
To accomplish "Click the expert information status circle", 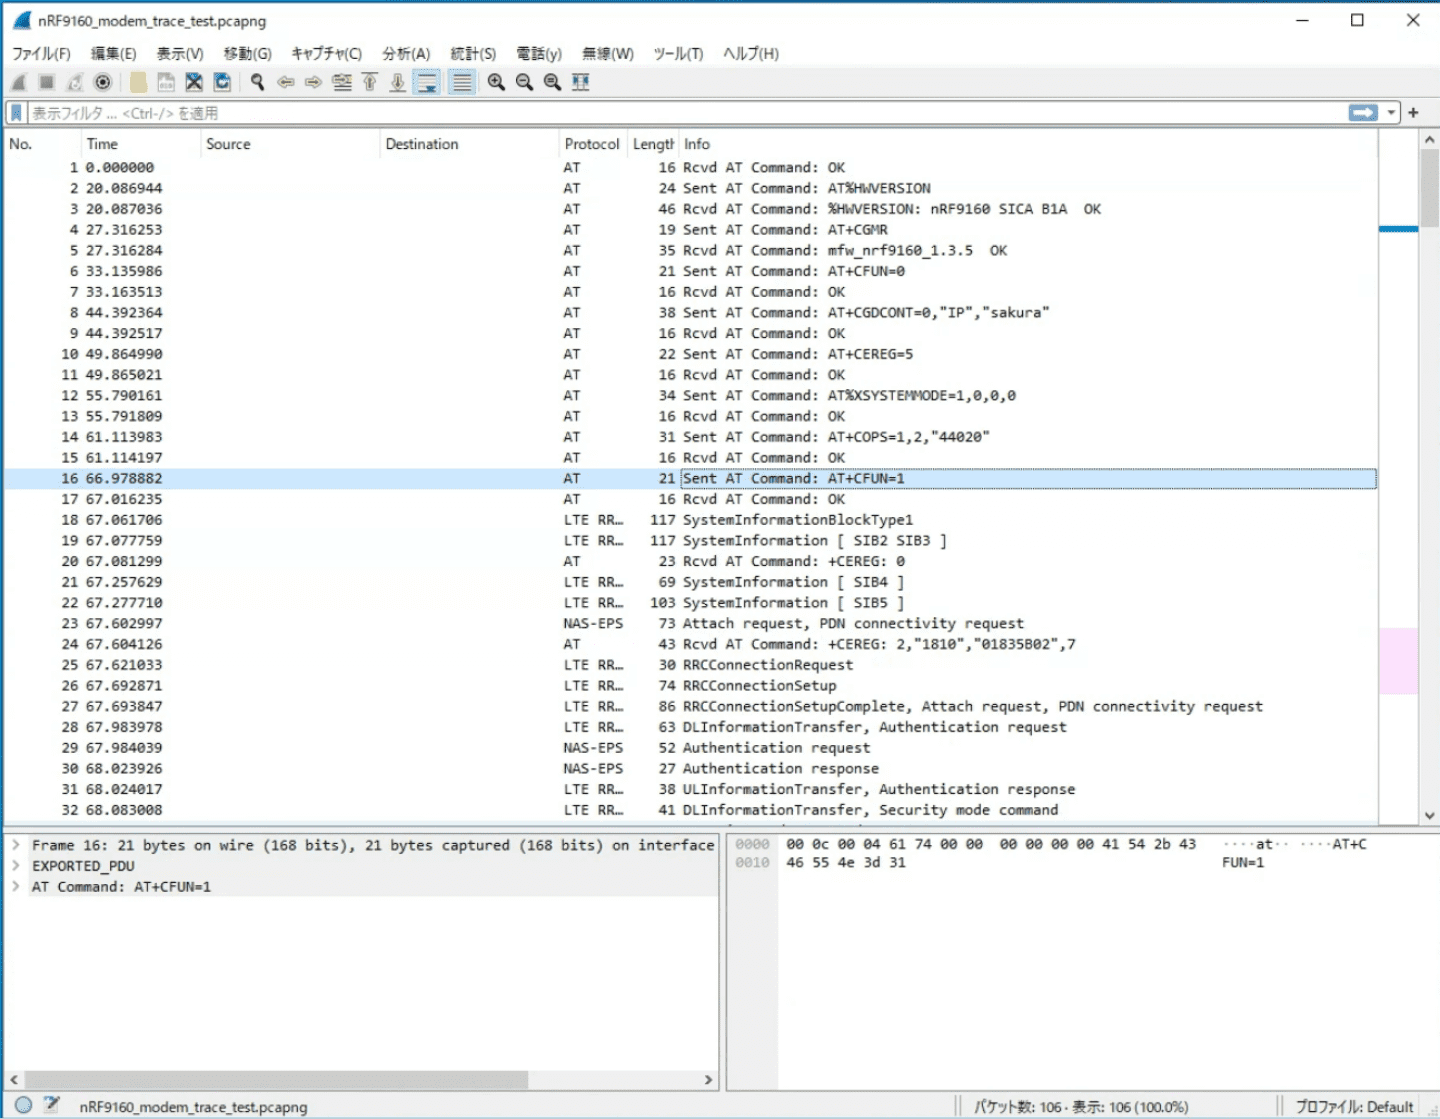I will 23,1105.
